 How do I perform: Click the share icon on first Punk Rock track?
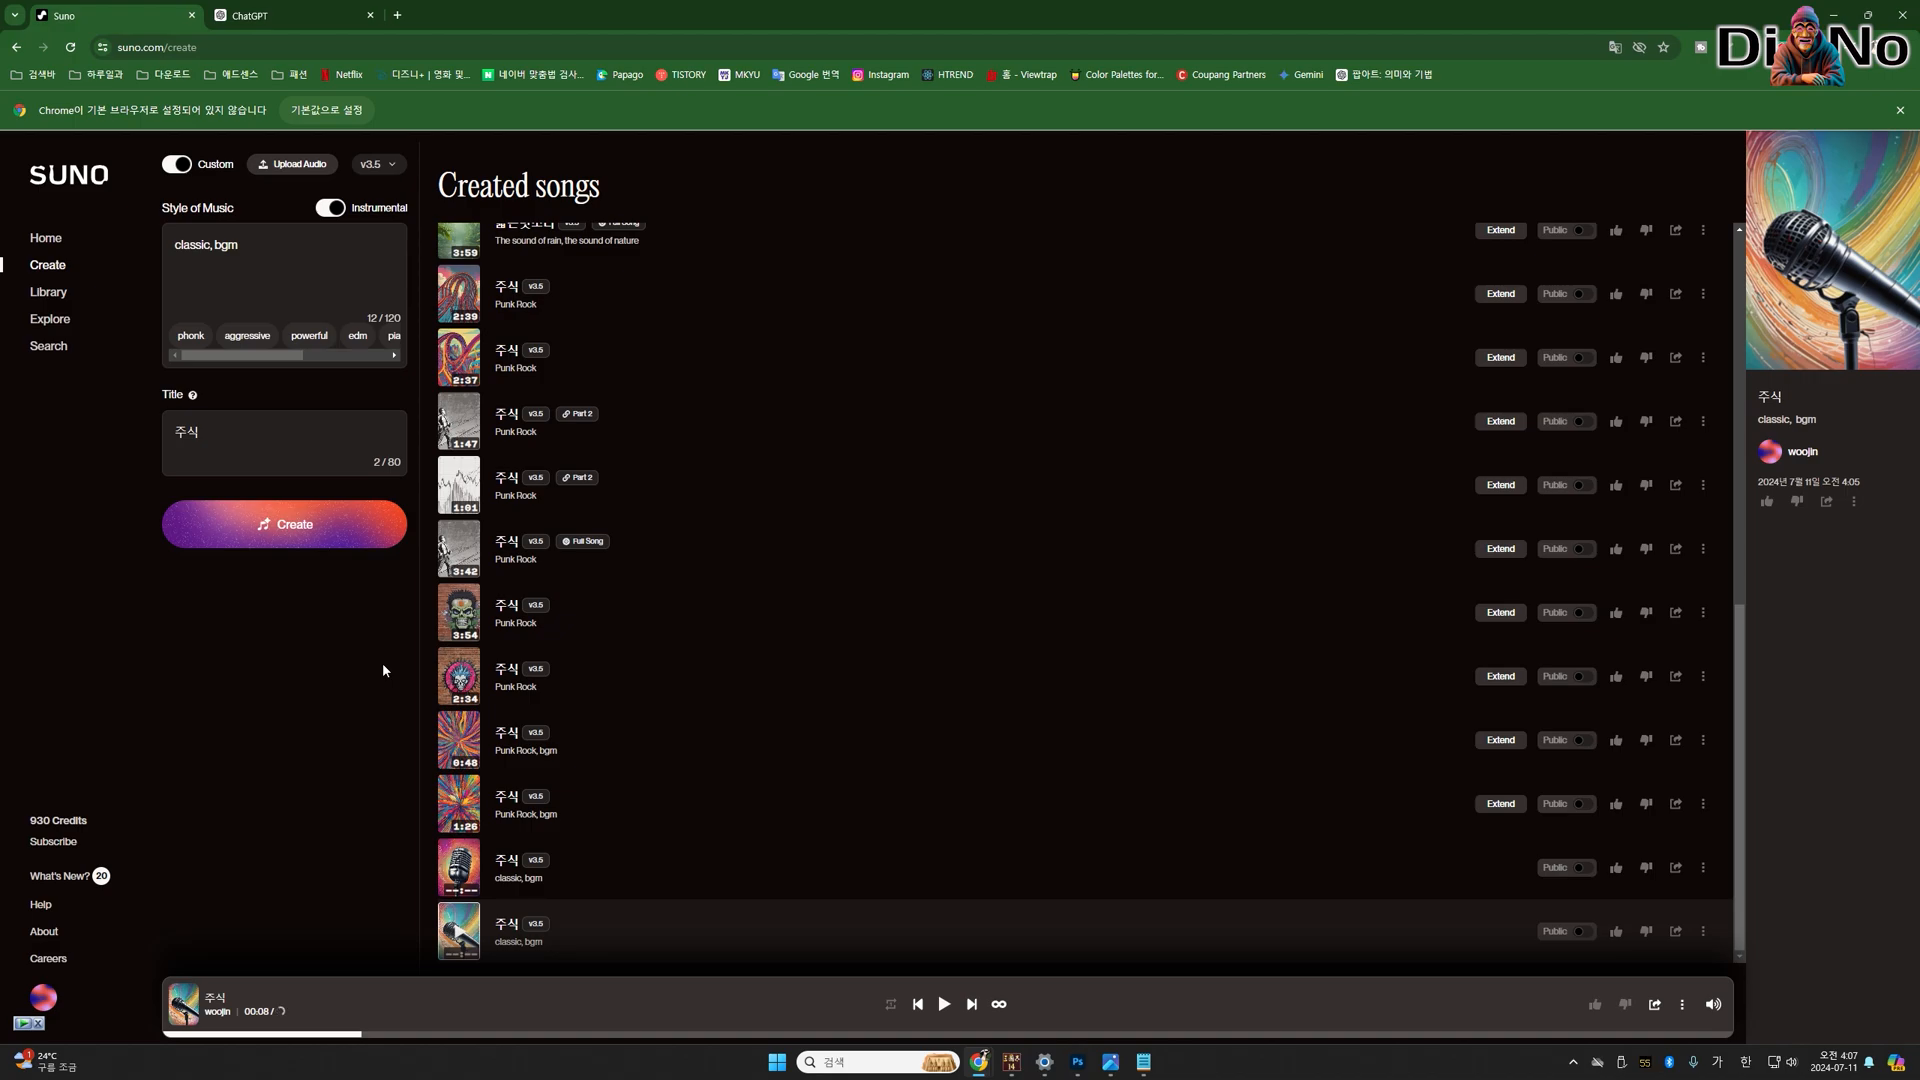(1676, 293)
